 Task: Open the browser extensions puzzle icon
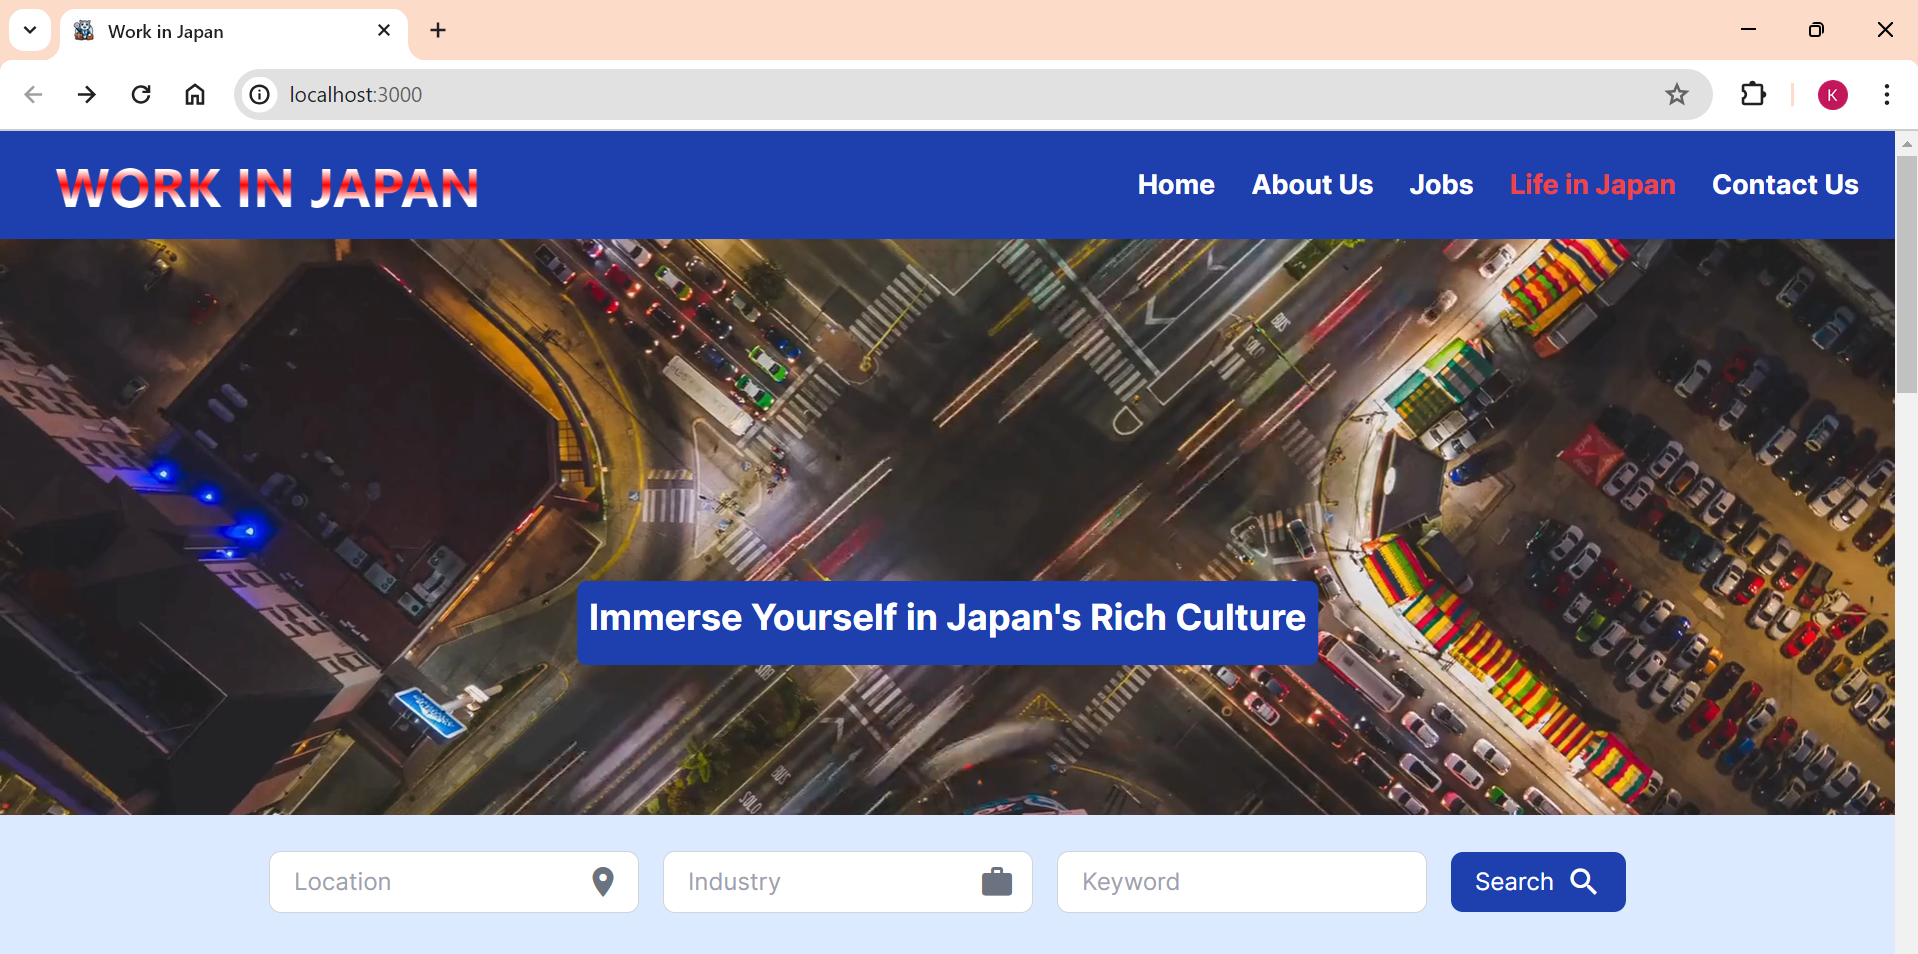tap(1753, 94)
